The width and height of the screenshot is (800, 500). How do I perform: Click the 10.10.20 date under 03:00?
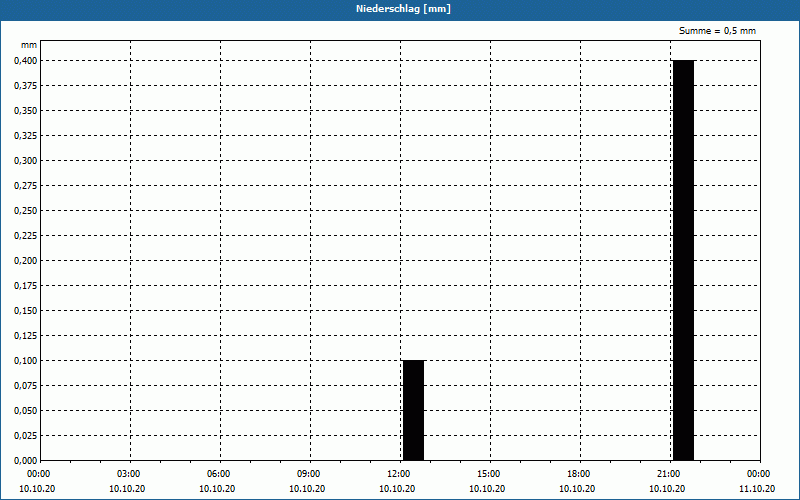[x=127, y=489]
